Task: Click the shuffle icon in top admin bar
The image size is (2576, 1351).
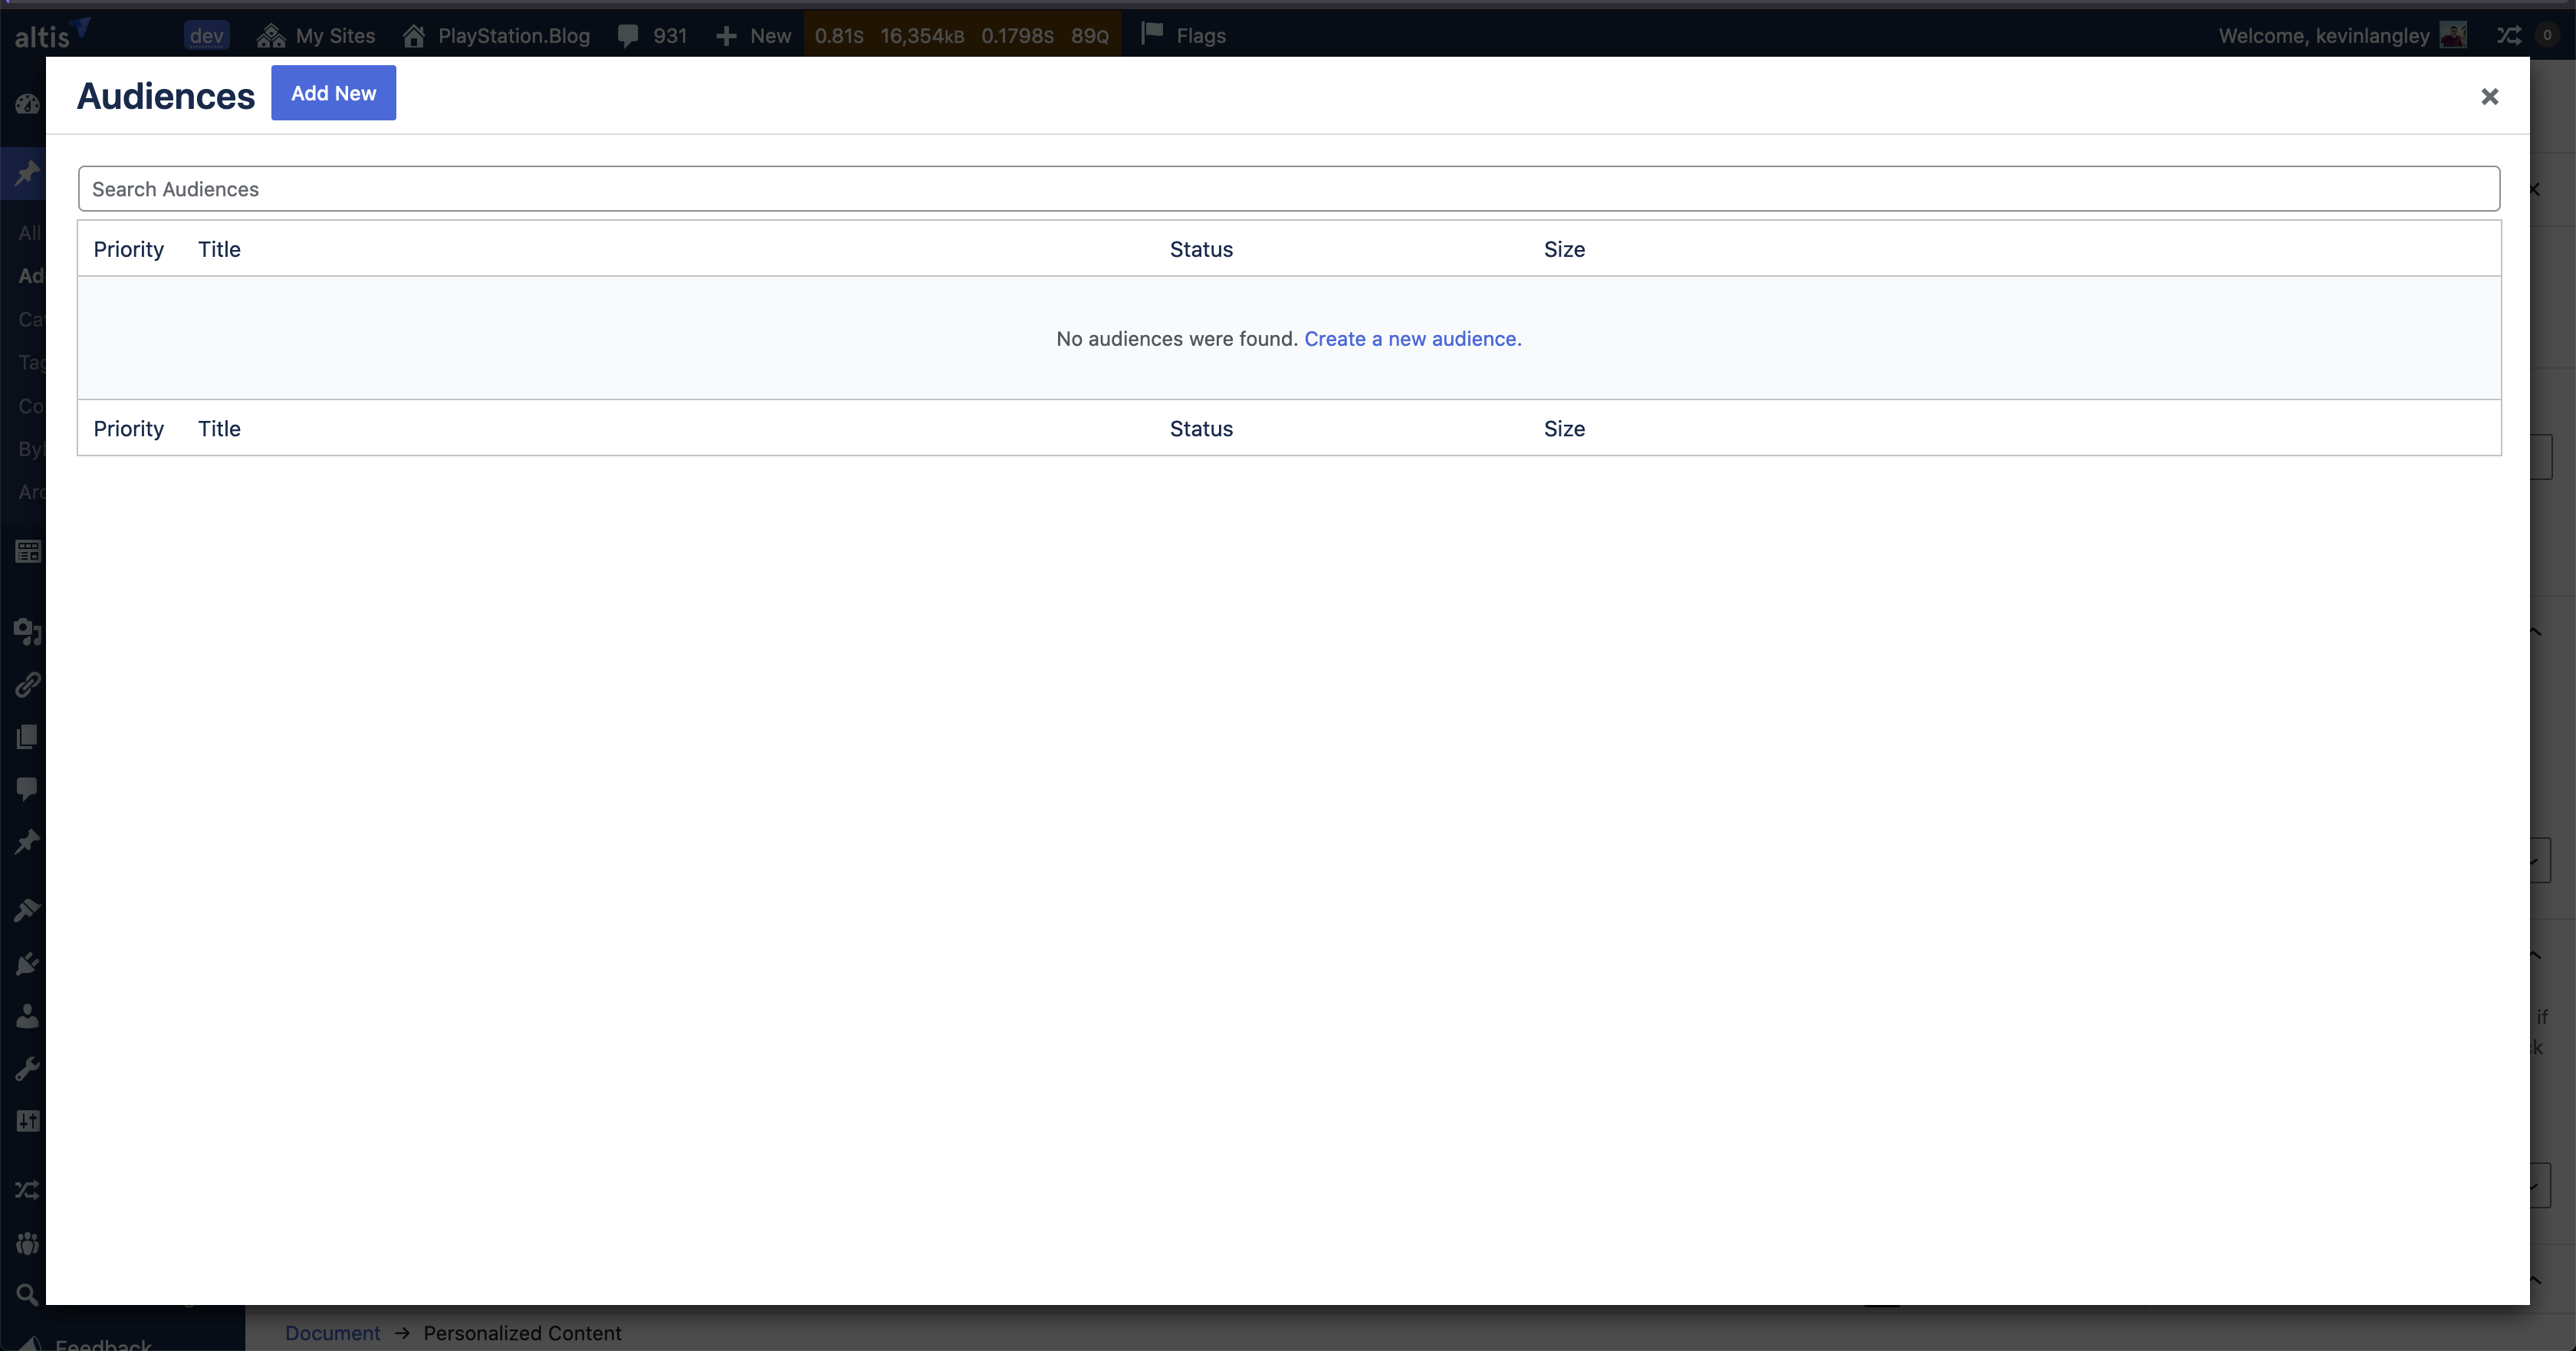Action: [2509, 36]
